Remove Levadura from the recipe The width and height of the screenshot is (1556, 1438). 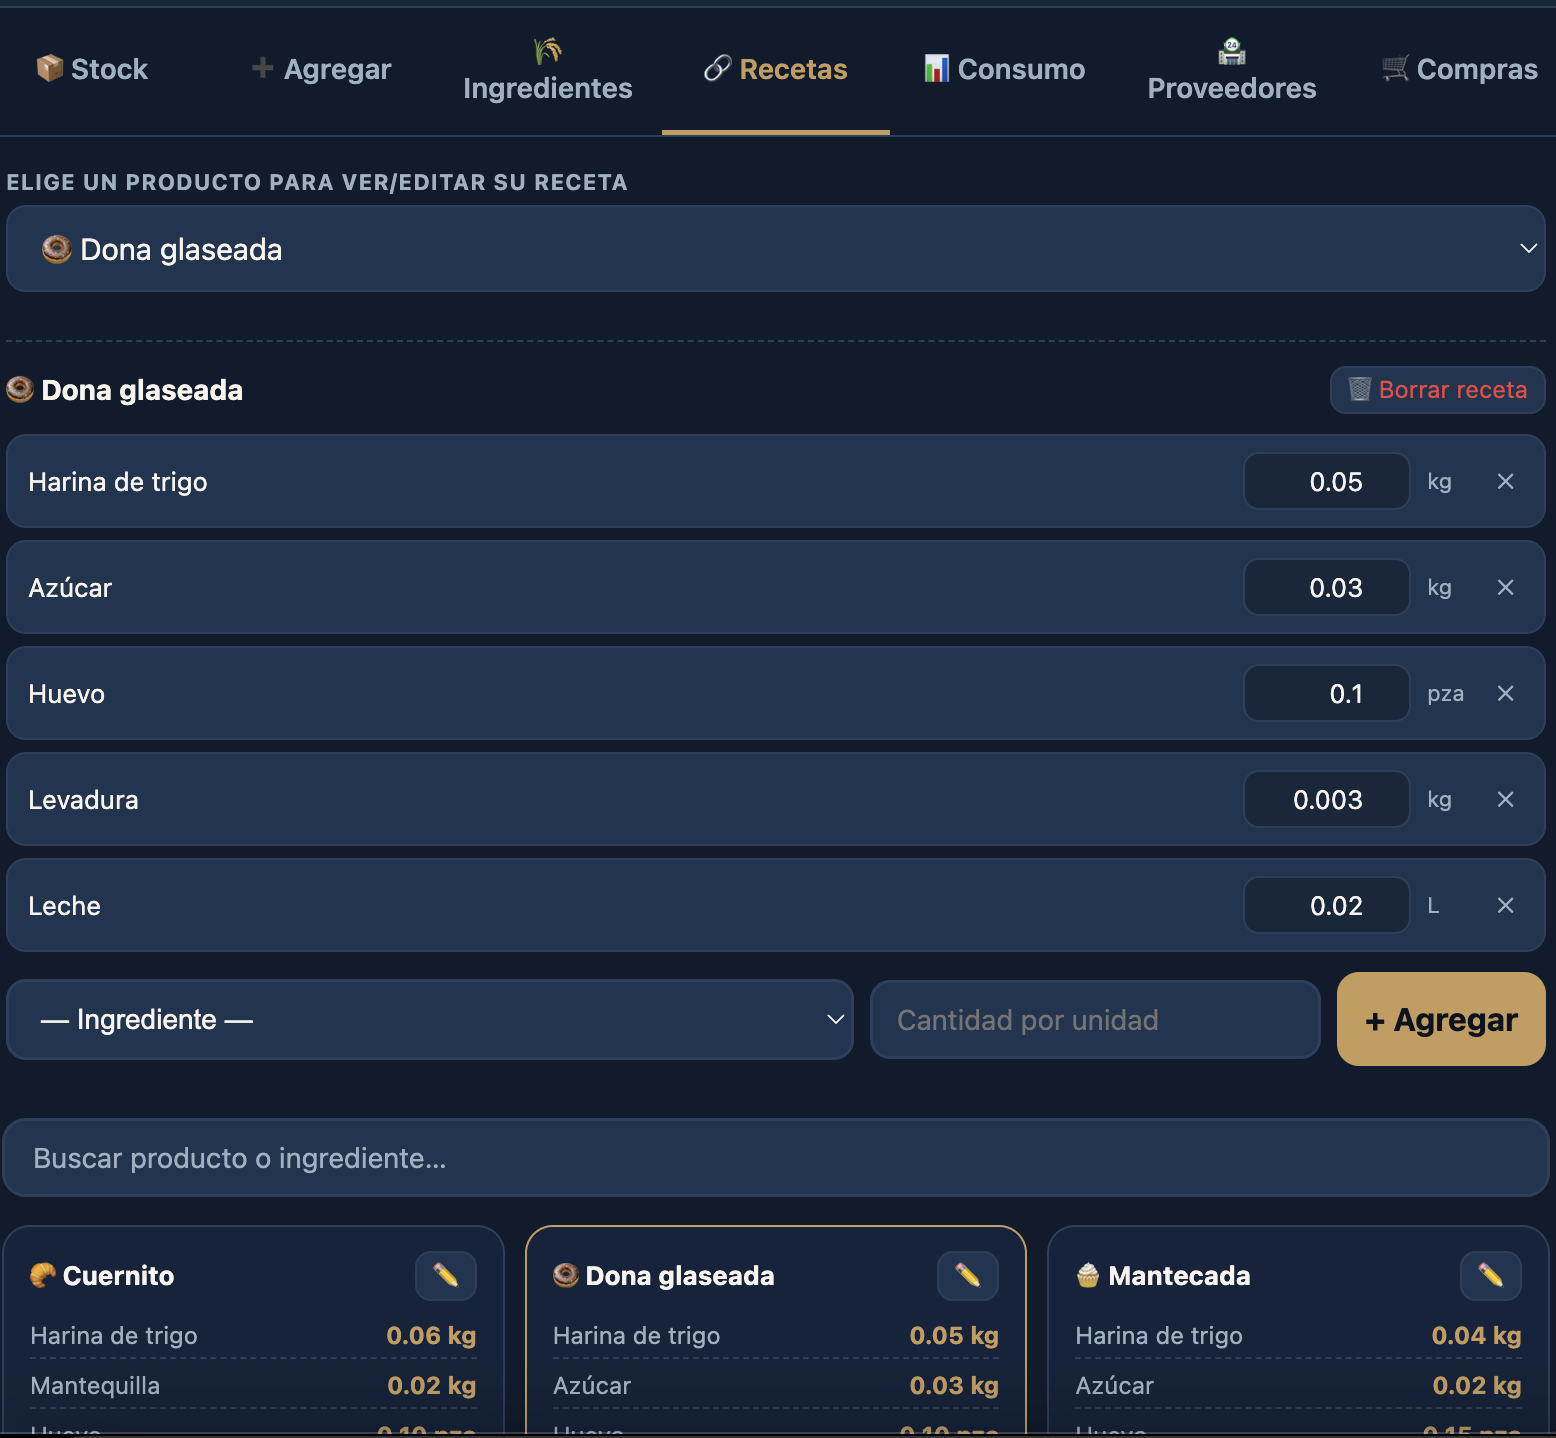point(1505,799)
